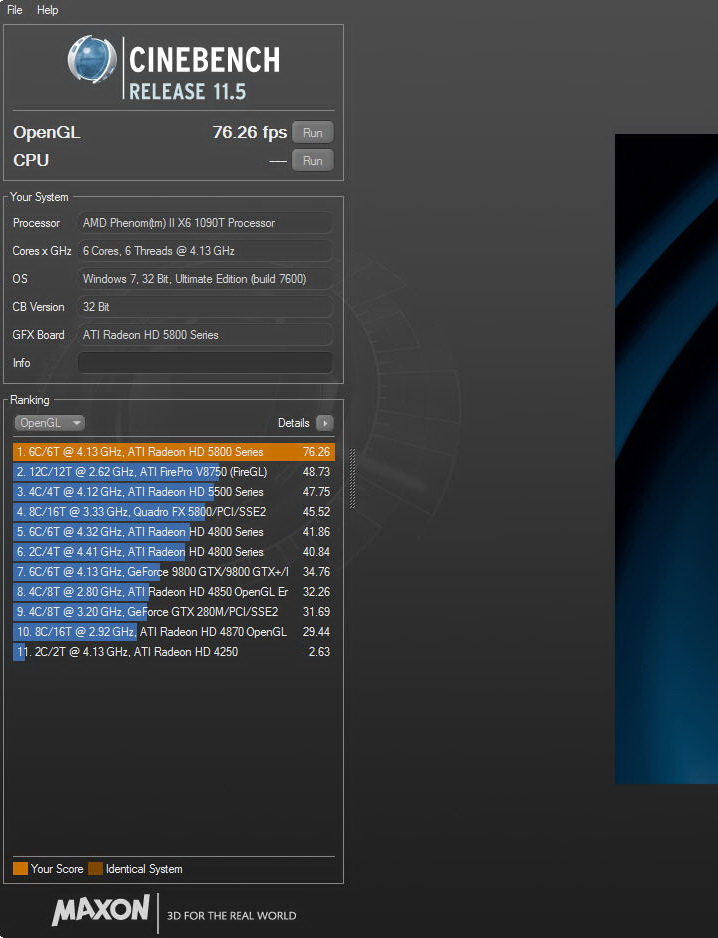Select ranking row 4 Quadro FX 5800
The height and width of the screenshot is (938, 718).
point(174,511)
